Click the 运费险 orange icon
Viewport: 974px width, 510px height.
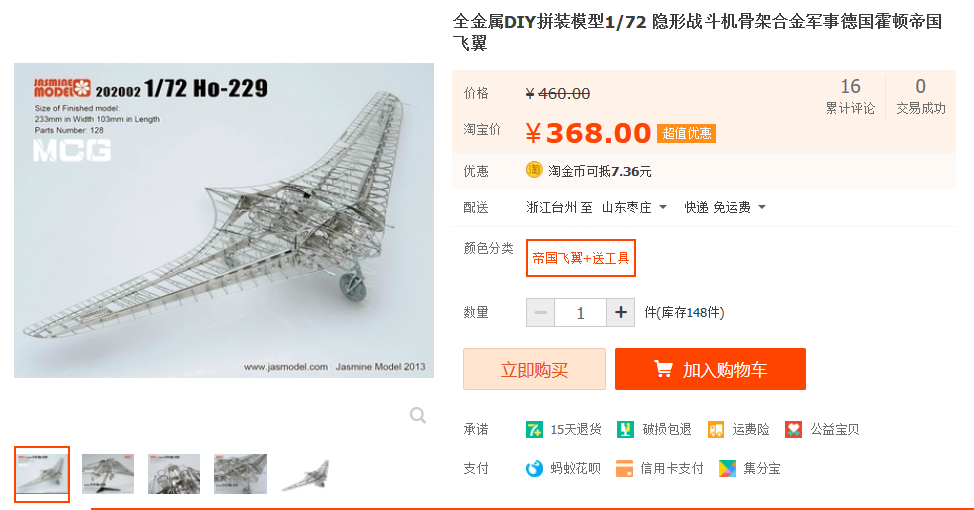coord(716,429)
